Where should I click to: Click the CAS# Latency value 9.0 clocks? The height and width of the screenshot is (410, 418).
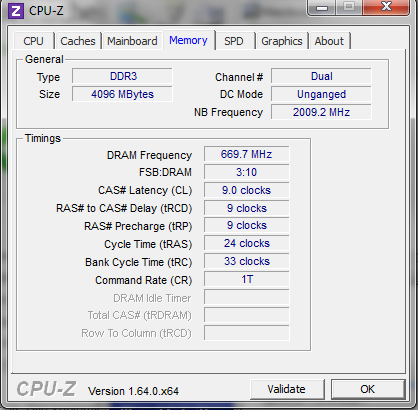coord(247,190)
